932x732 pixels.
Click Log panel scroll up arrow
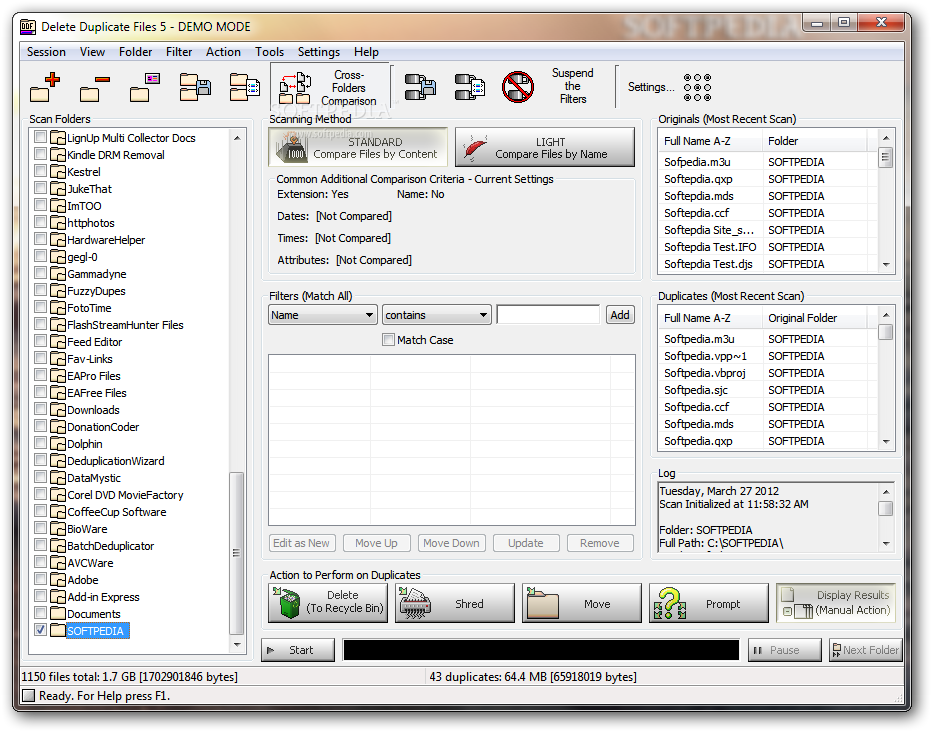coord(886,492)
